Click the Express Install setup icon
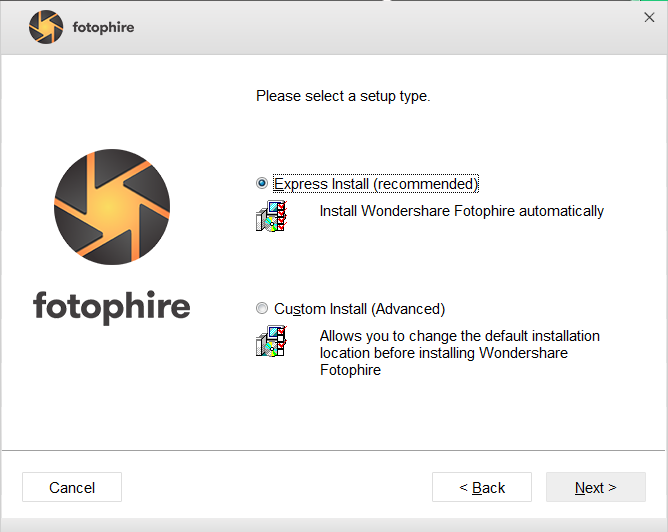 tap(271, 216)
